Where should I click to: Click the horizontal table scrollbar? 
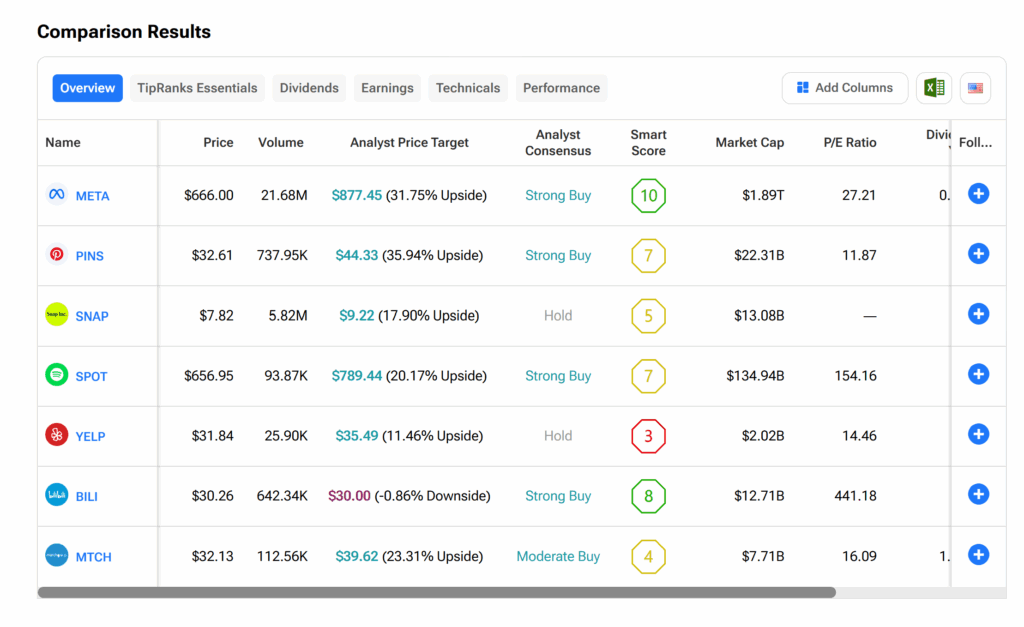tap(436, 592)
